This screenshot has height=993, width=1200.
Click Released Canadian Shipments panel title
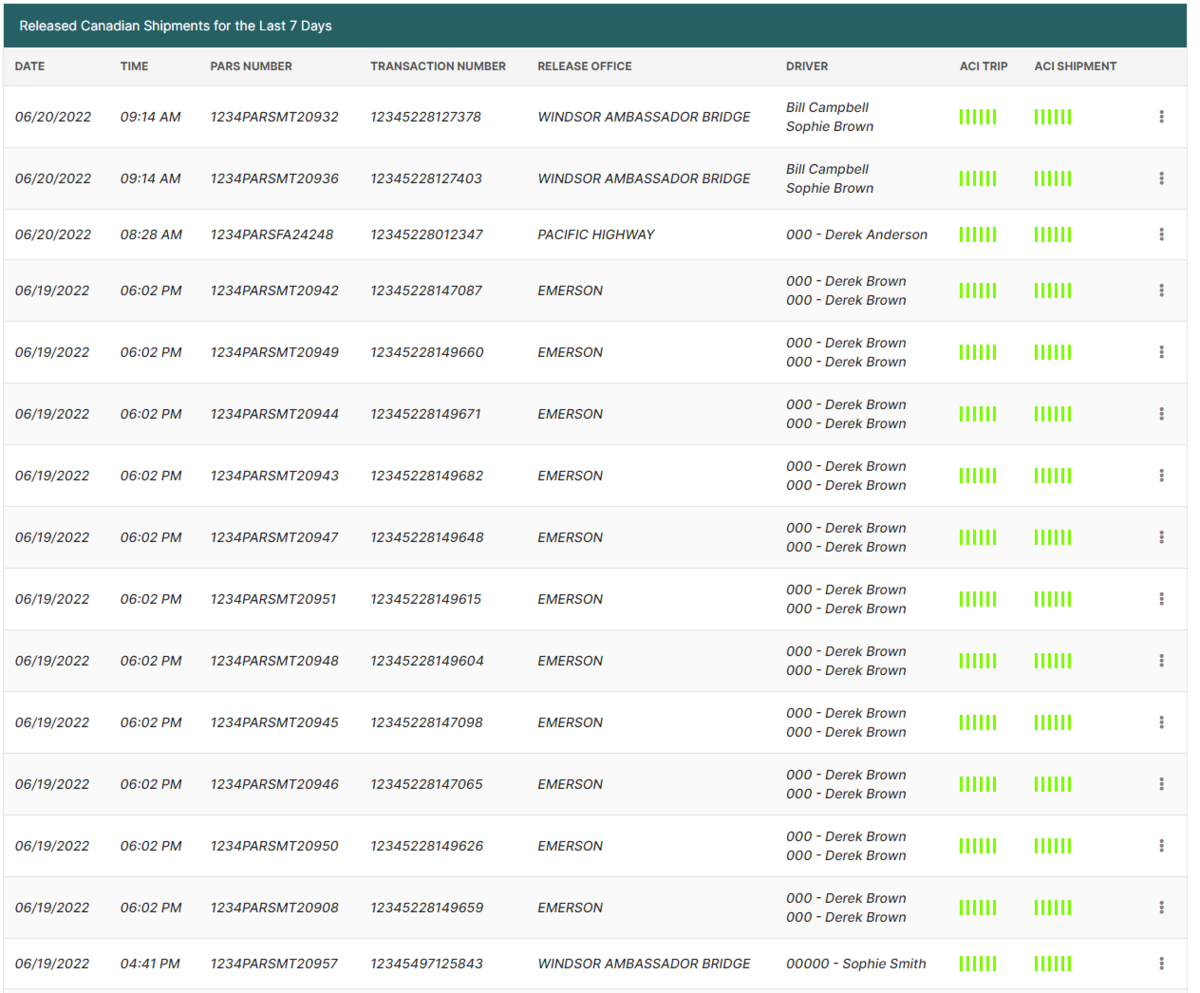pyautogui.click(x=176, y=26)
